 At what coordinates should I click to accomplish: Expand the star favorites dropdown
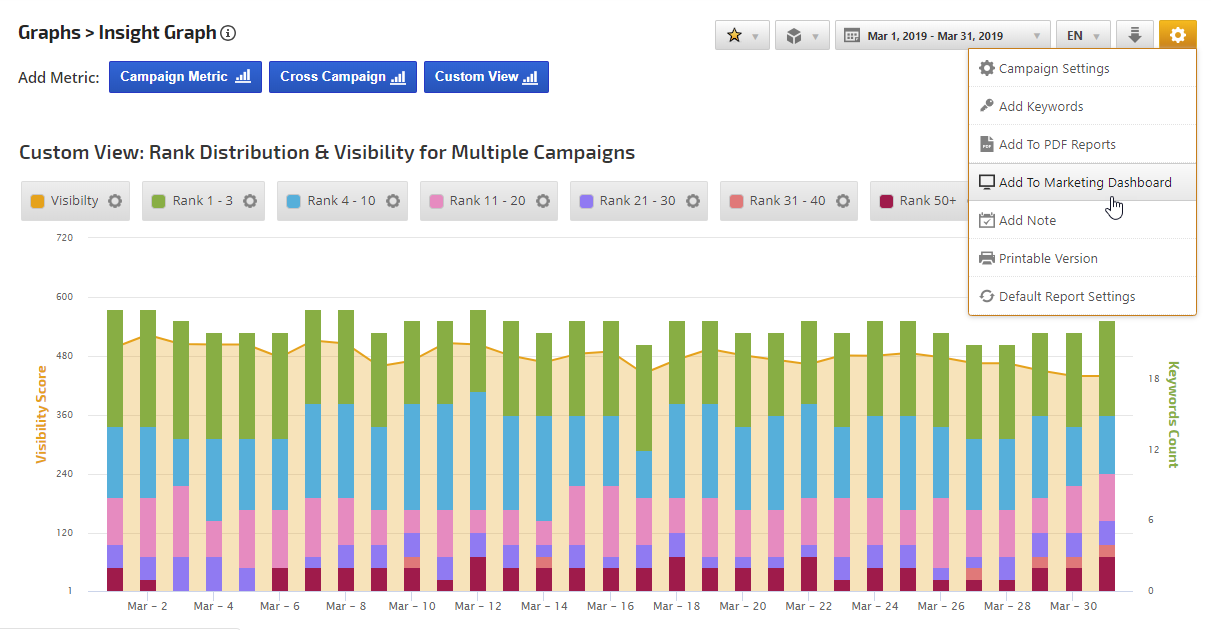tap(742, 35)
